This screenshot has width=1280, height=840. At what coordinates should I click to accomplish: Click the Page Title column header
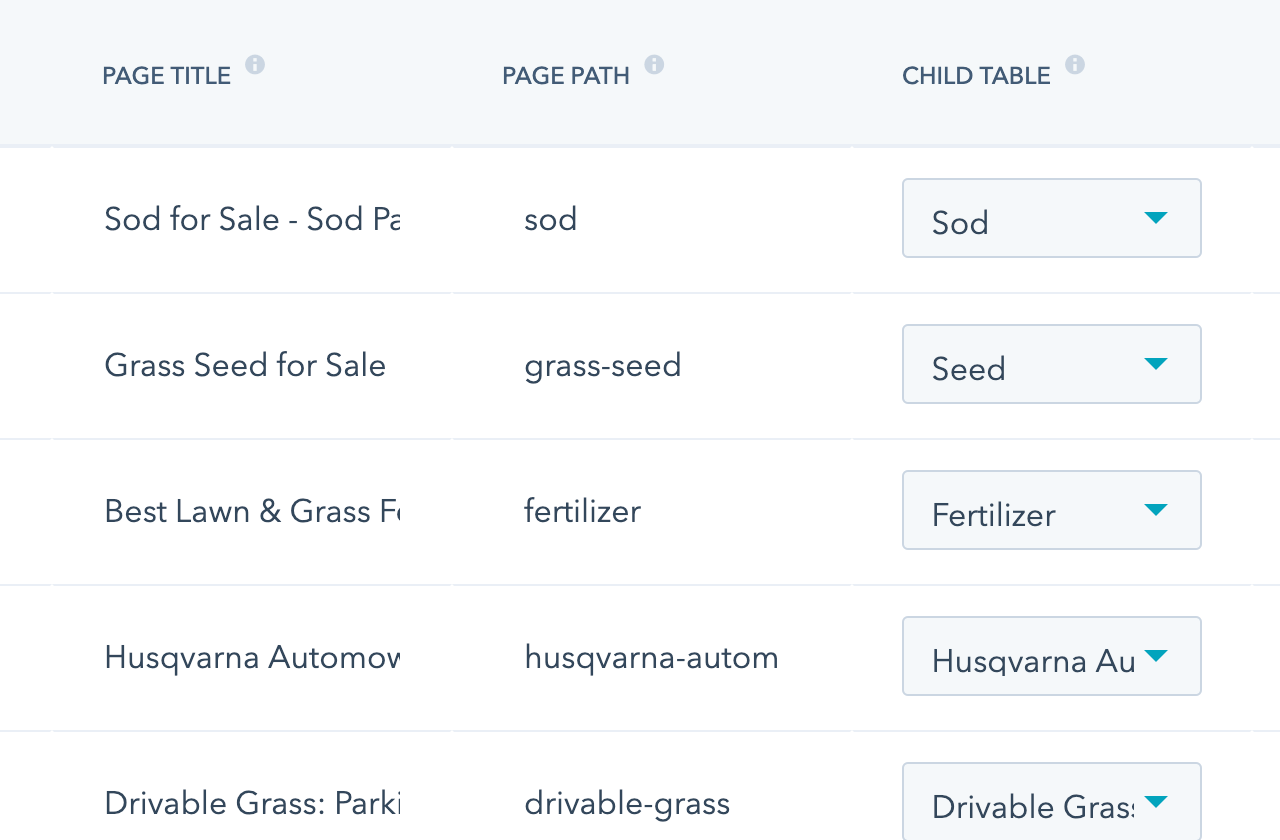[x=166, y=76]
